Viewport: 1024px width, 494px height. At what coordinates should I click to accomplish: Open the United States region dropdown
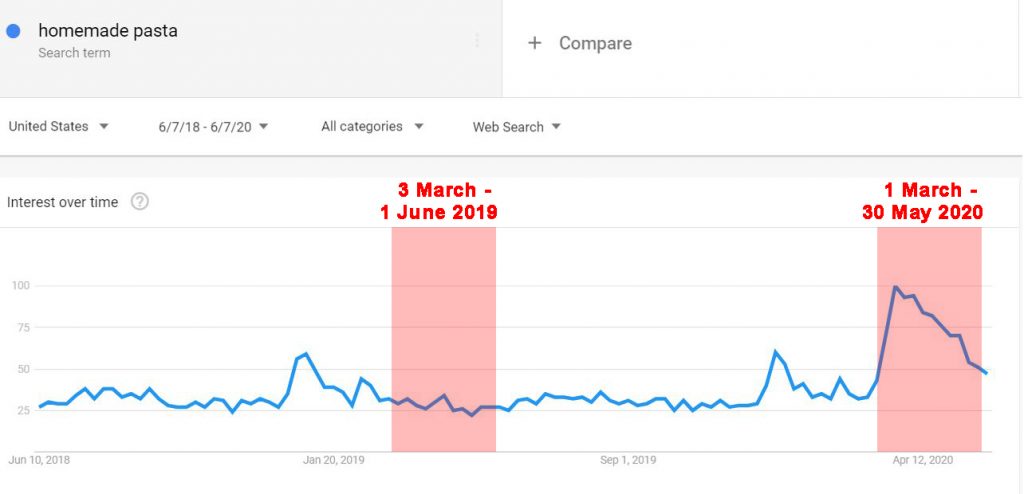pyautogui.click(x=58, y=126)
